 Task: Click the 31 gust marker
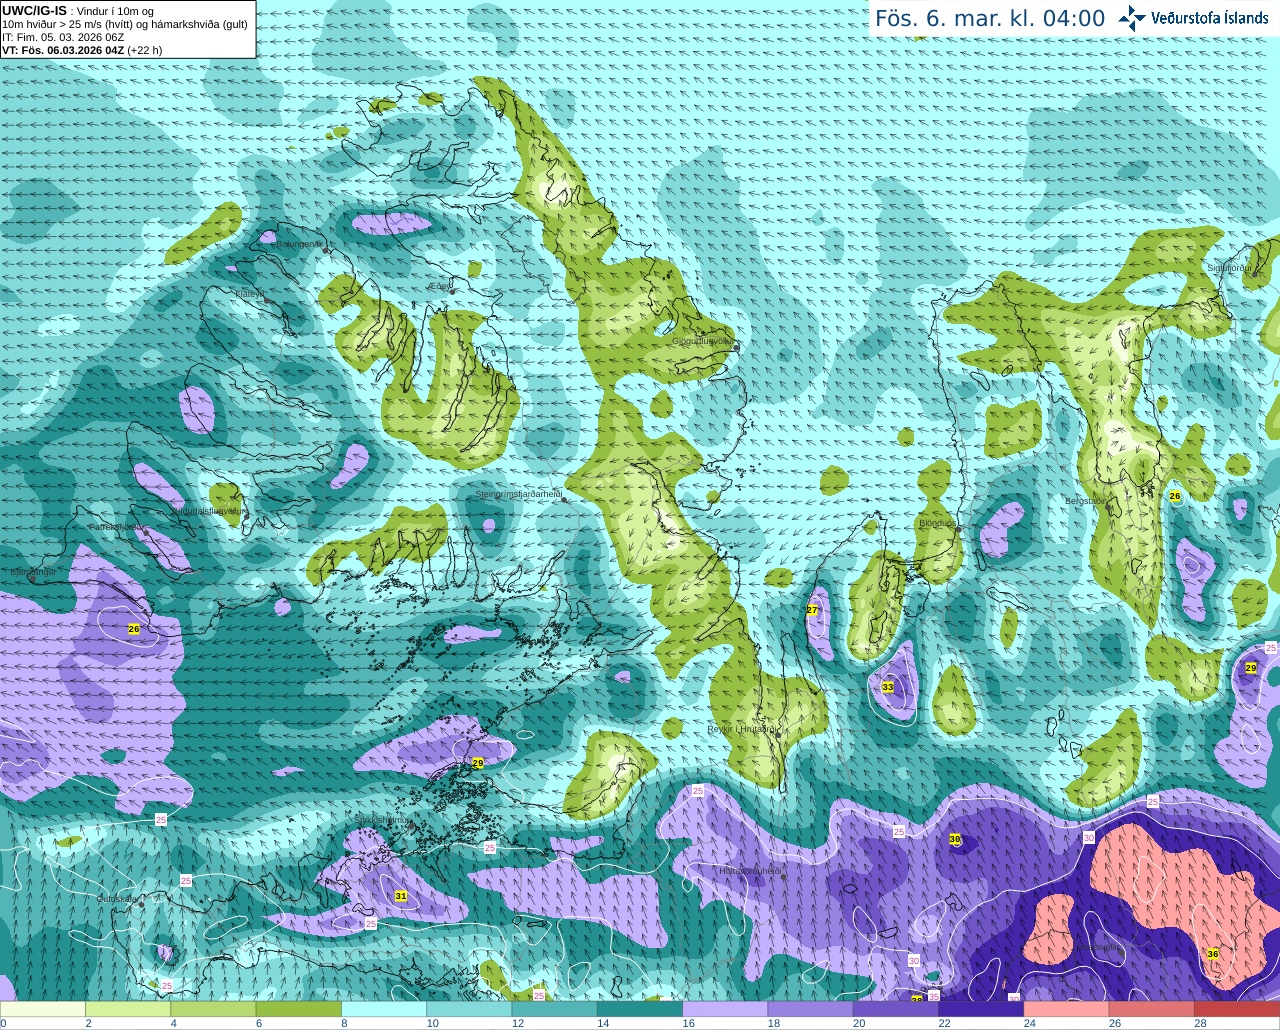tap(401, 896)
